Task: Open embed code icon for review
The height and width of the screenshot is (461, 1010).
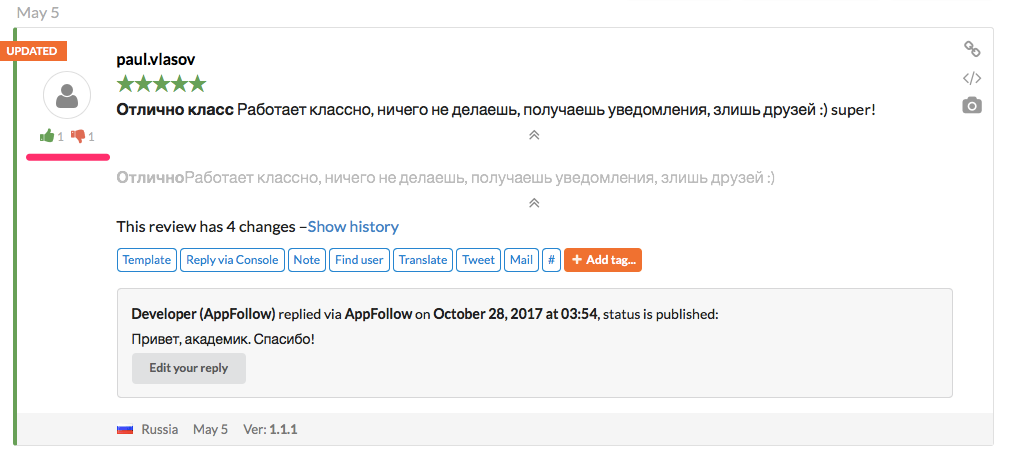Action: pyautogui.click(x=971, y=78)
